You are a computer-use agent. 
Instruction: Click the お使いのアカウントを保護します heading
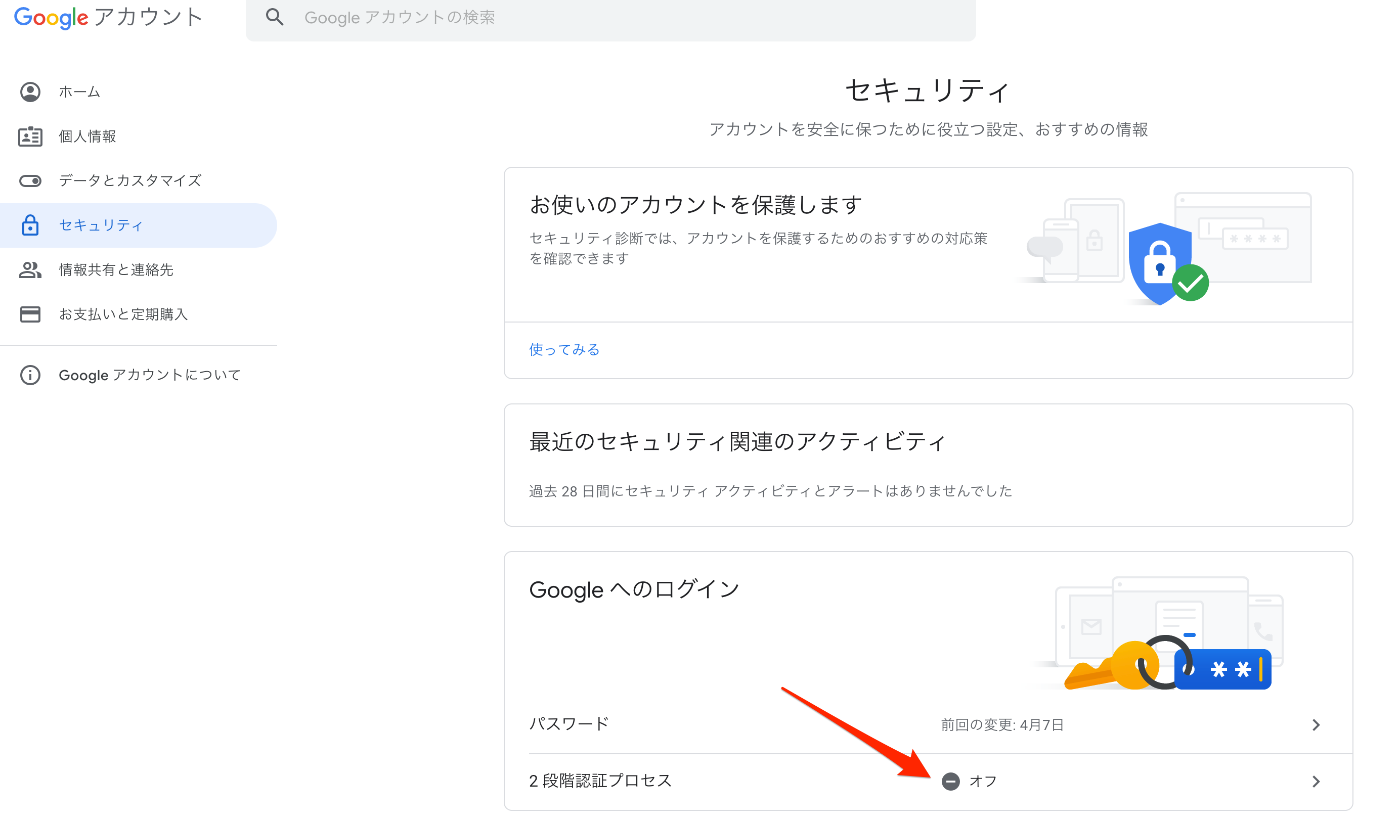click(695, 205)
